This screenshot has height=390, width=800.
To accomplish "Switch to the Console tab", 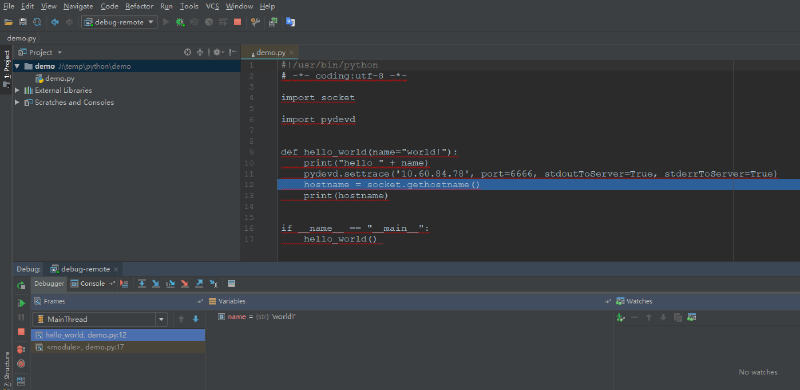I will tap(88, 284).
